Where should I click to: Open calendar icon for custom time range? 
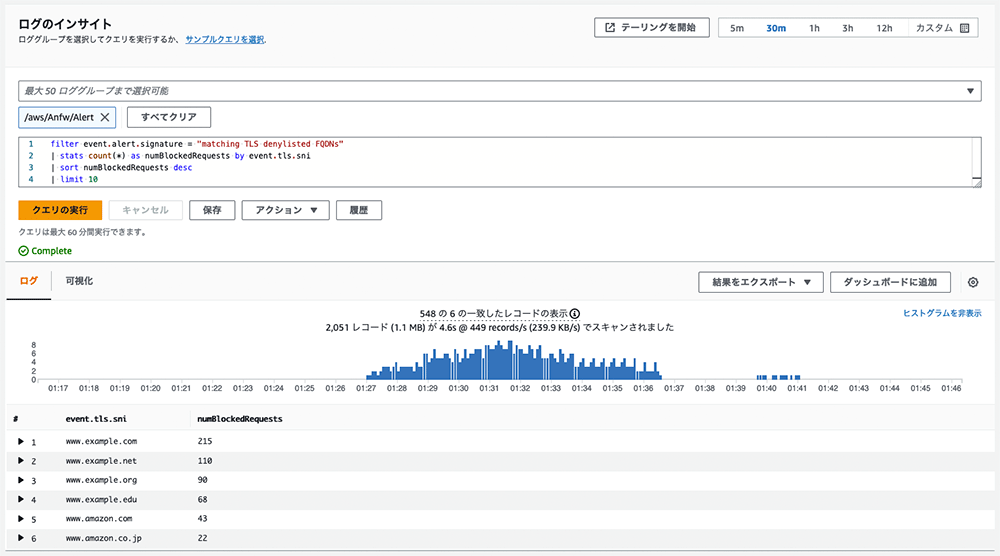[964, 28]
